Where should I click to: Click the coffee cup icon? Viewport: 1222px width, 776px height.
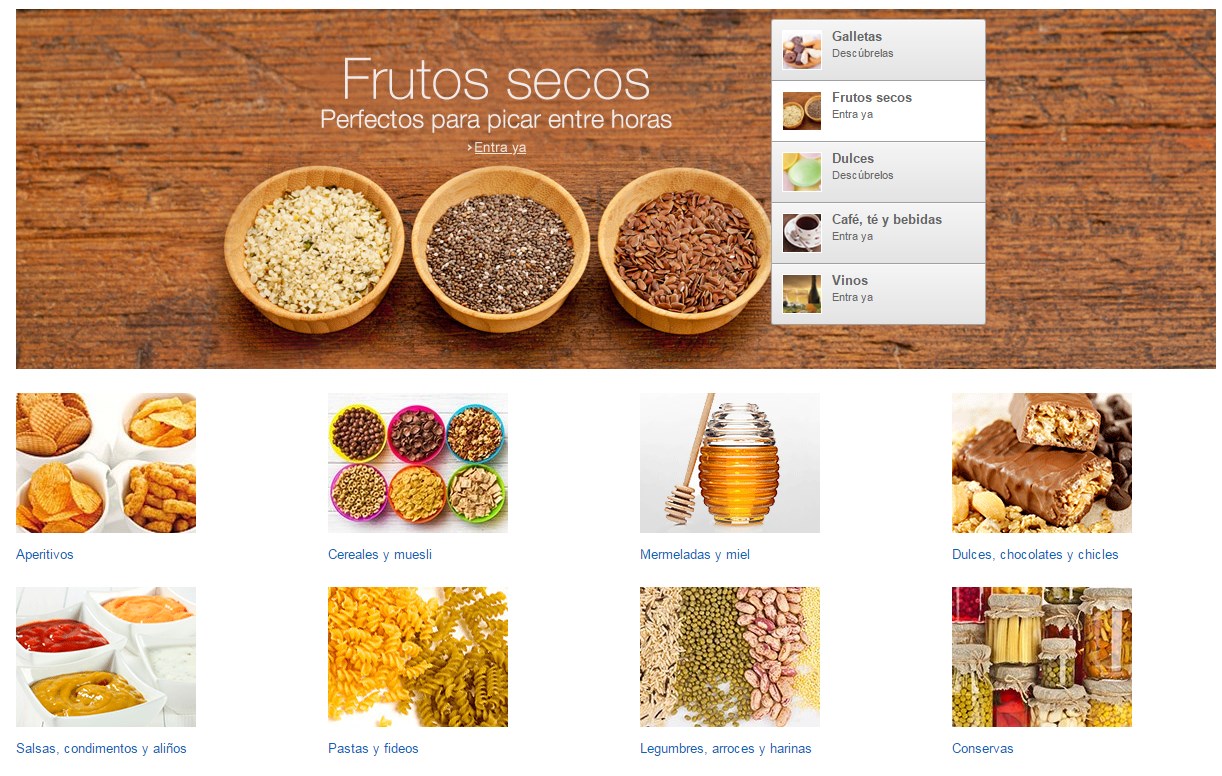802,233
